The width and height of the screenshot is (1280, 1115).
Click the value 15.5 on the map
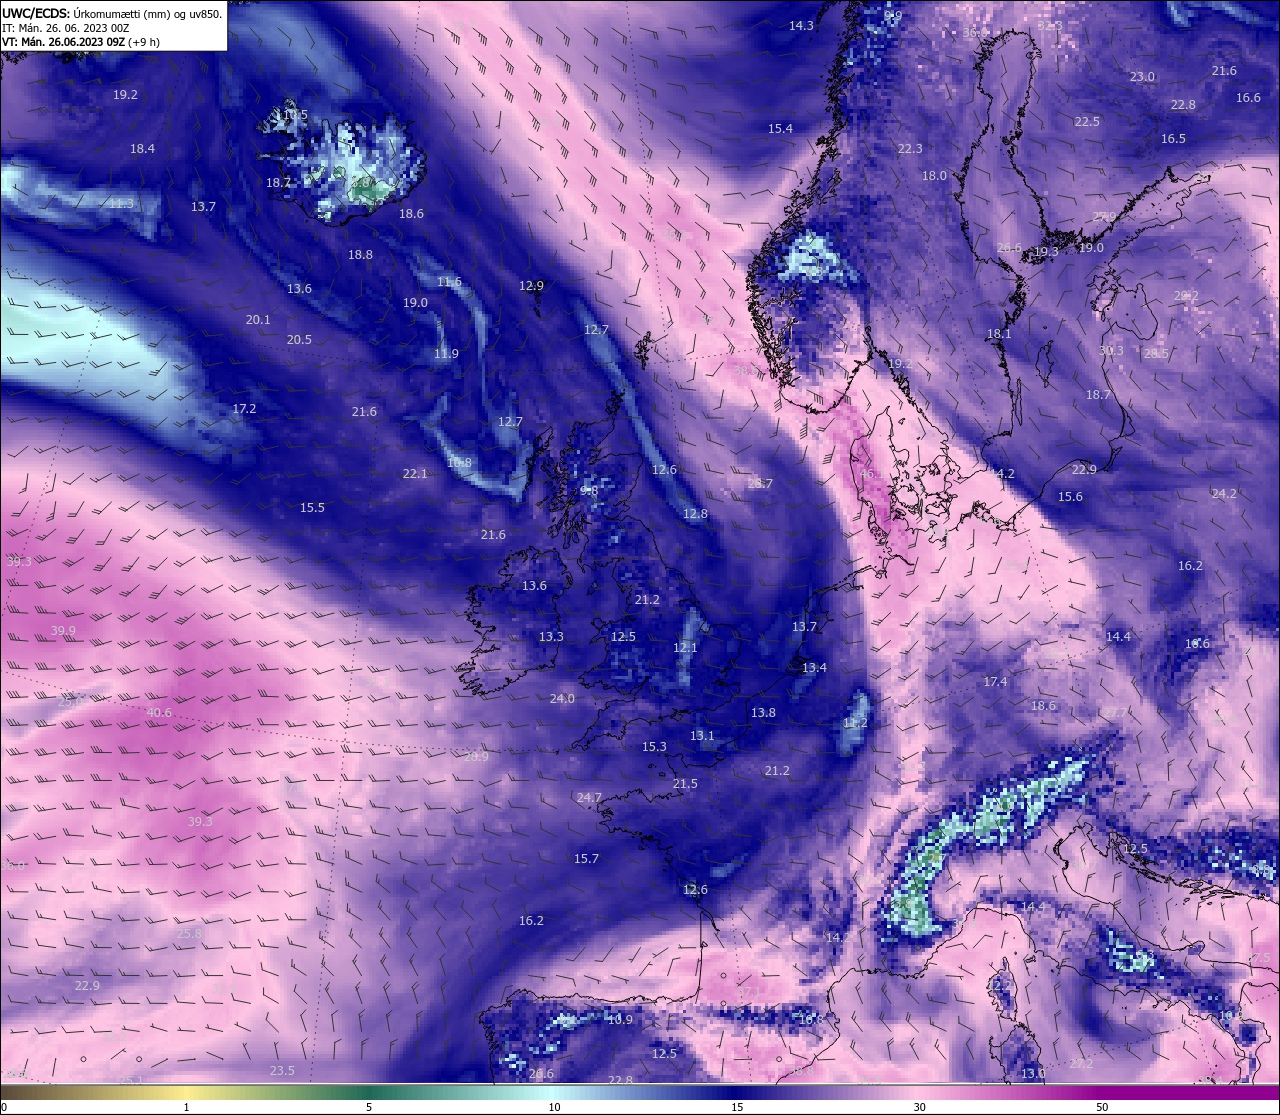point(312,508)
